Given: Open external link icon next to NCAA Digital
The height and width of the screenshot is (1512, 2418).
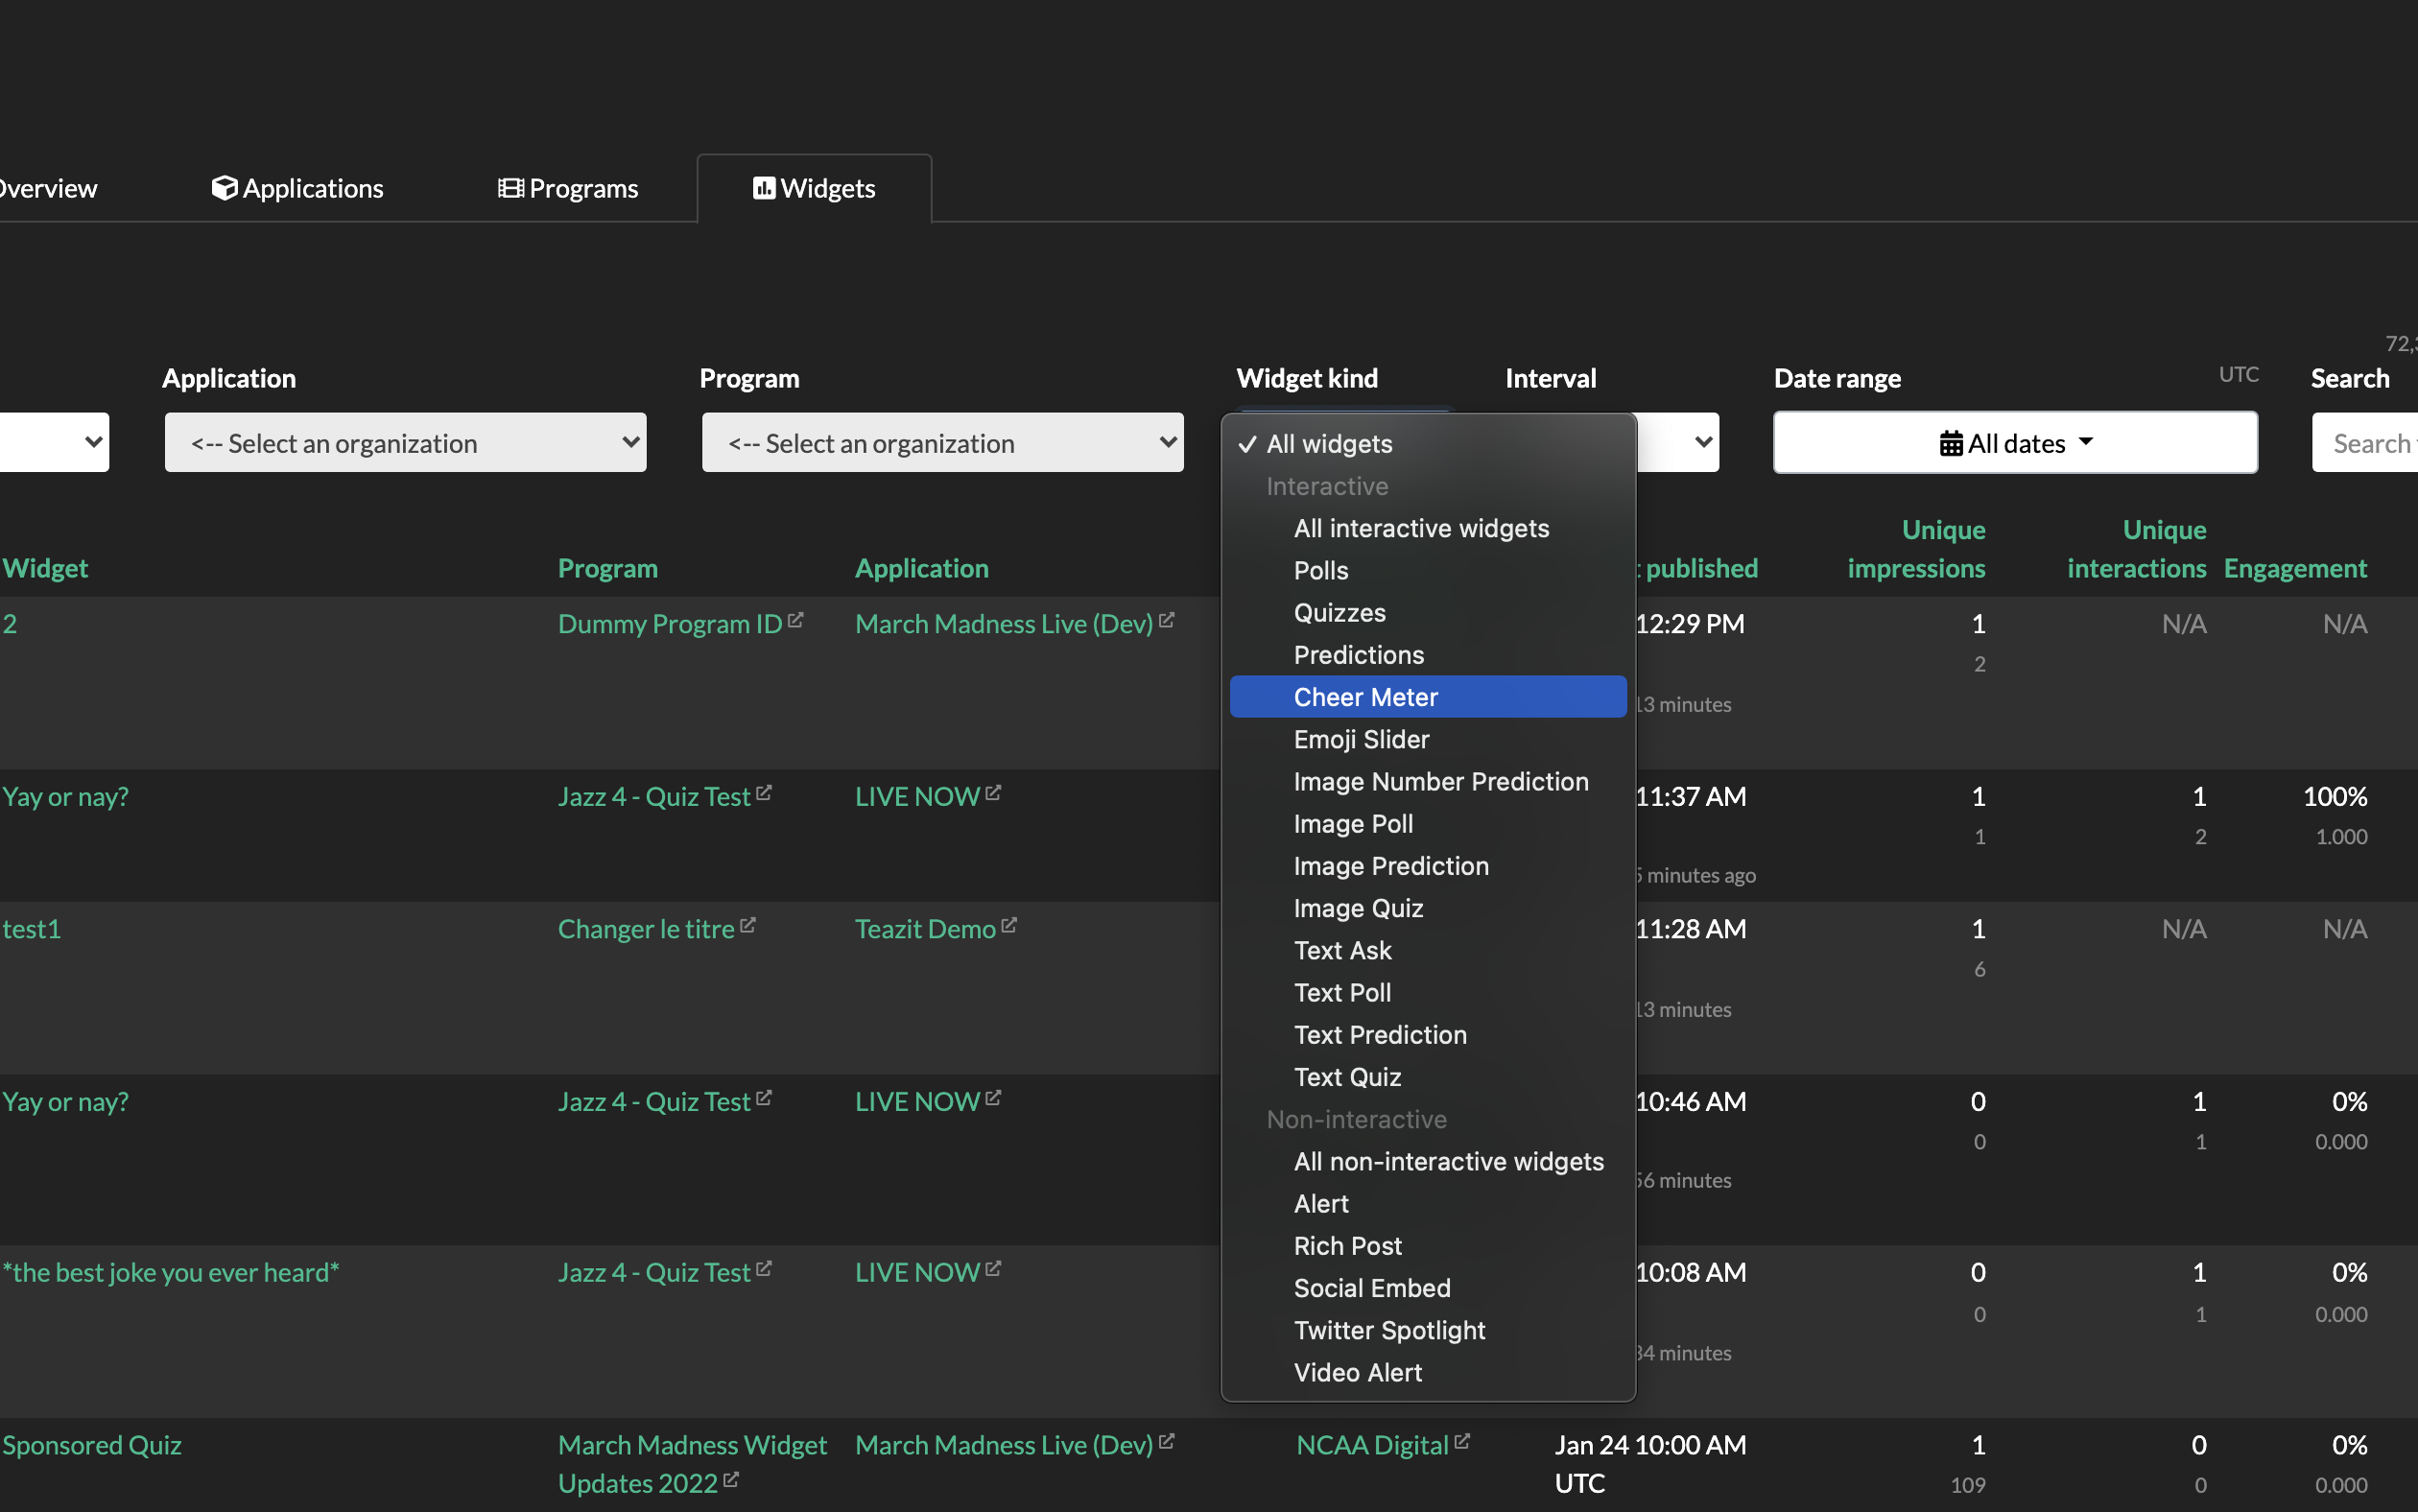Looking at the screenshot, I should 1462,1442.
